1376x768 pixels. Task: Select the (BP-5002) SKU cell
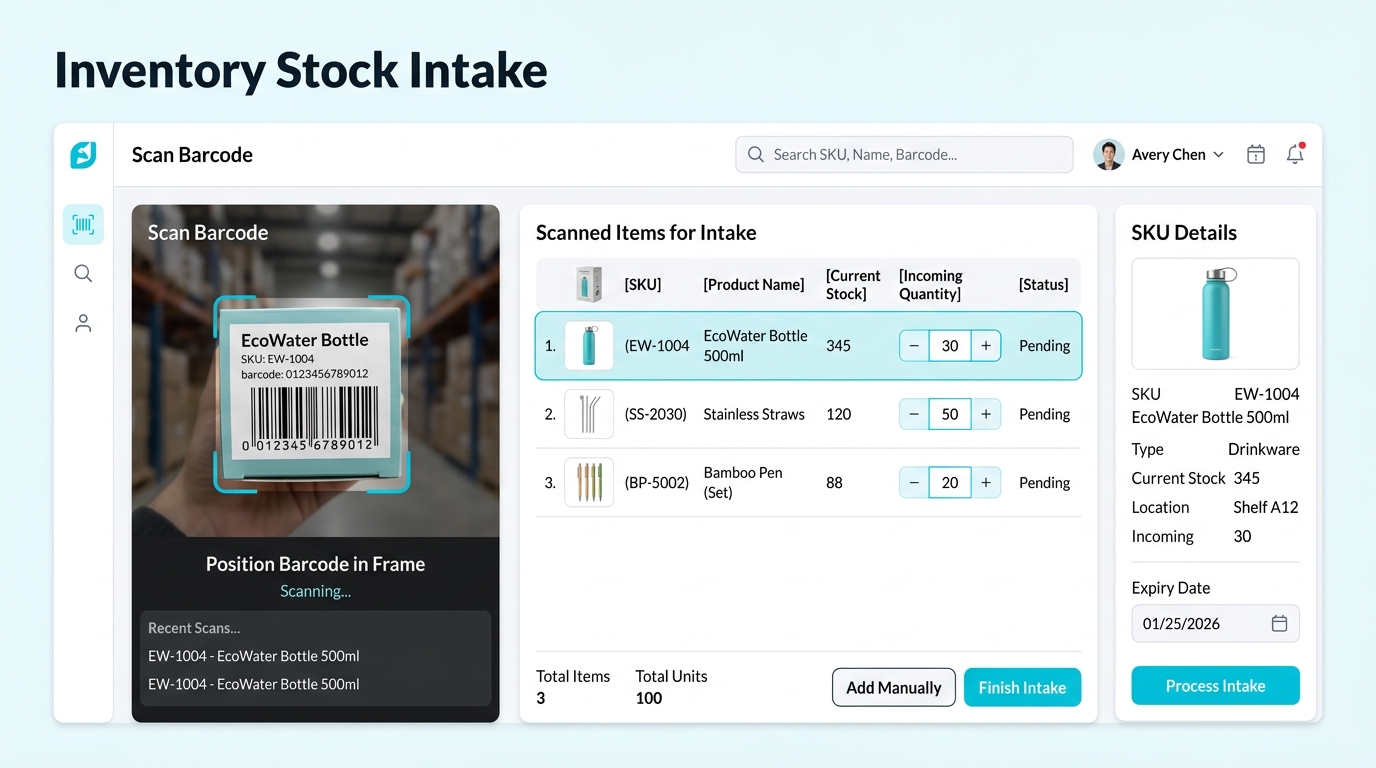(657, 483)
